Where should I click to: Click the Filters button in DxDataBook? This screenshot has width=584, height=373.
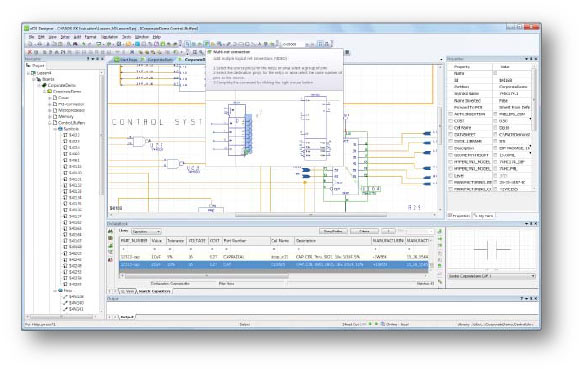[364, 231]
